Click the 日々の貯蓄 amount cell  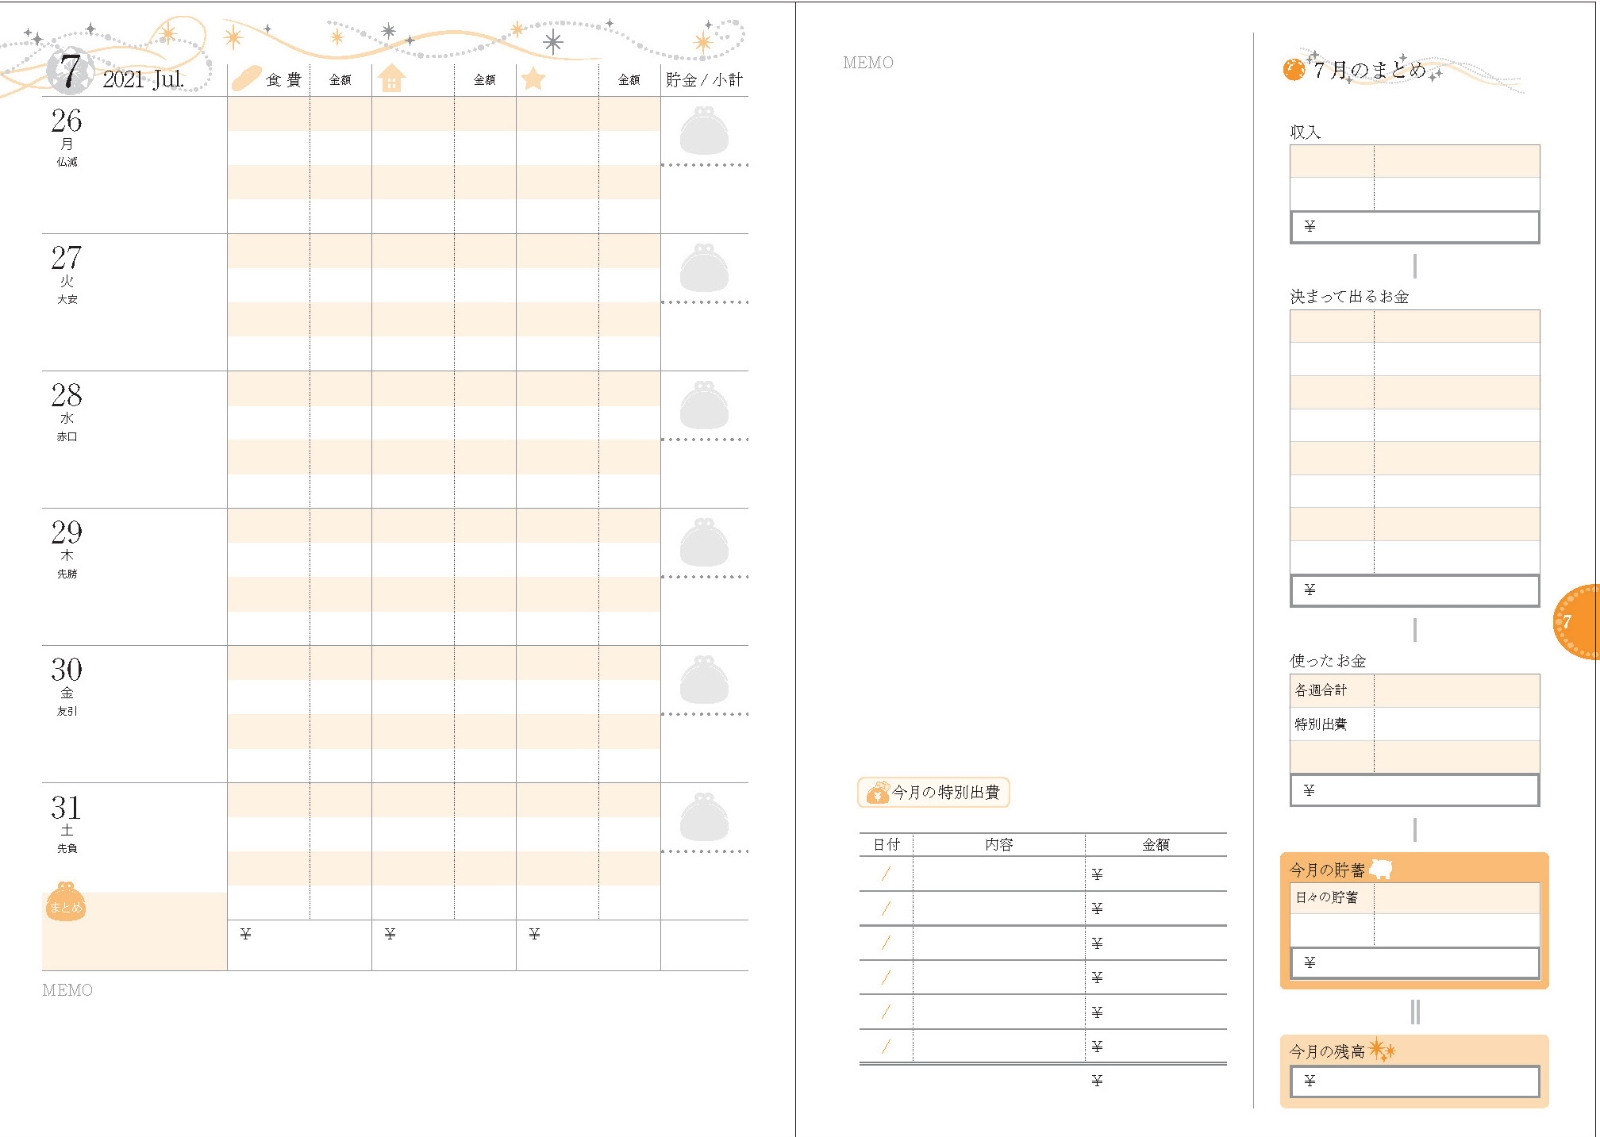tap(1456, 898)
